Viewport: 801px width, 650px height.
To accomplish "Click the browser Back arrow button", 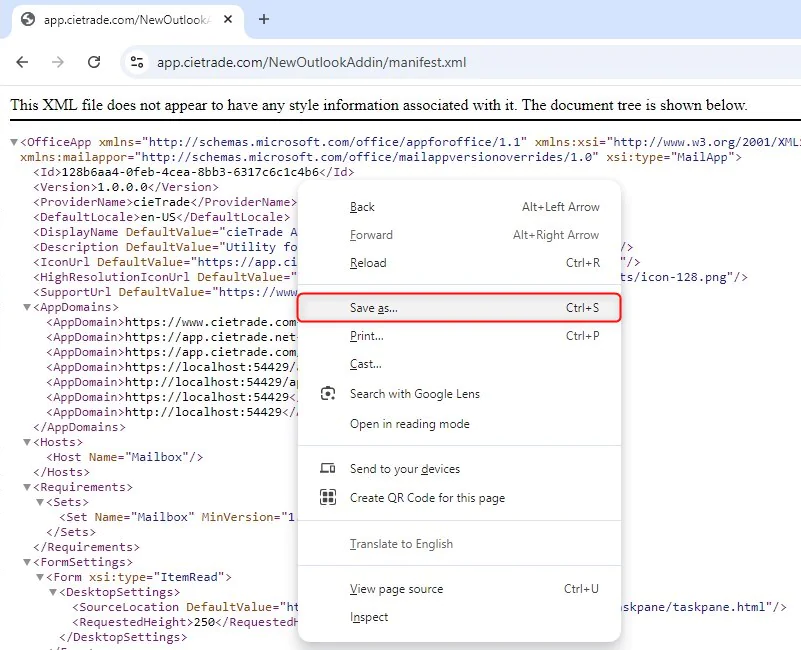I will (22, 62).
